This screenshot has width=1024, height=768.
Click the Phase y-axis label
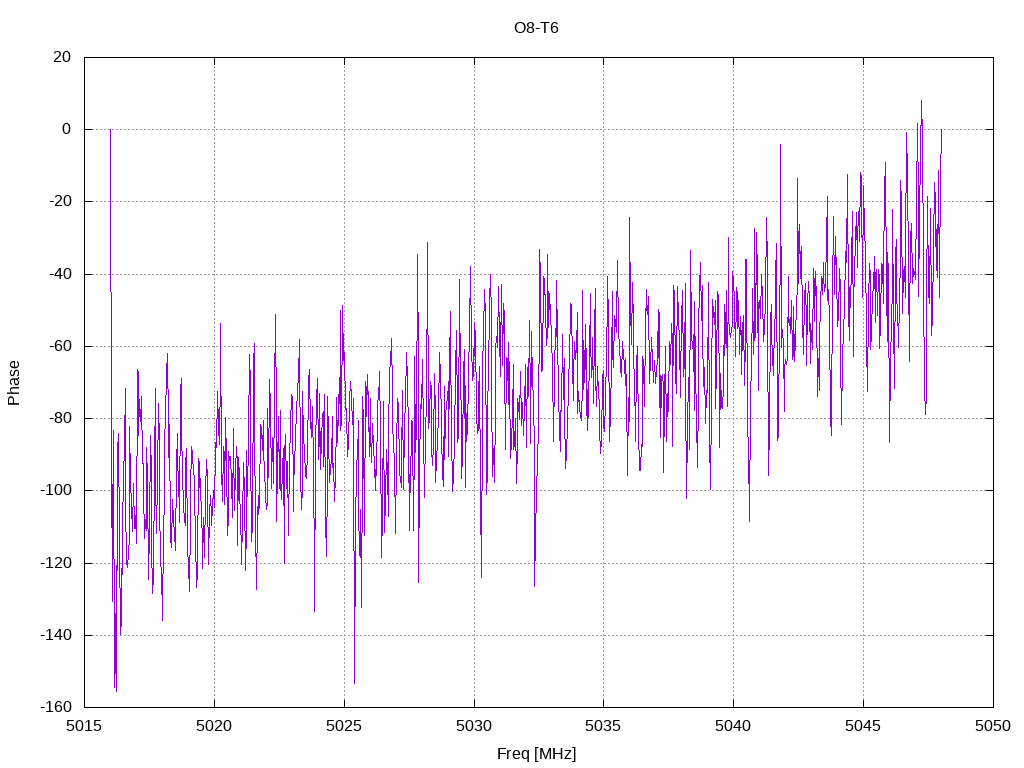coord(14,383)
